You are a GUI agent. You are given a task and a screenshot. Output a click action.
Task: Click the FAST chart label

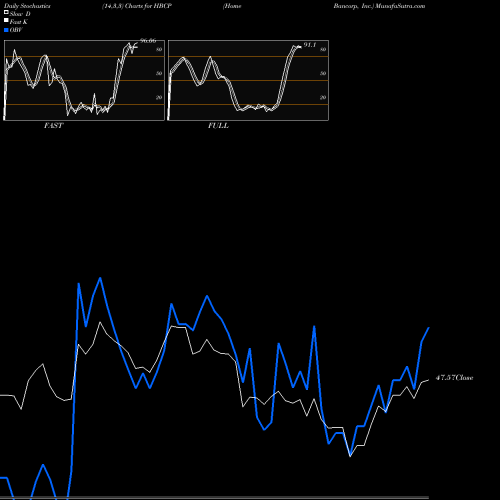point(53,125)
